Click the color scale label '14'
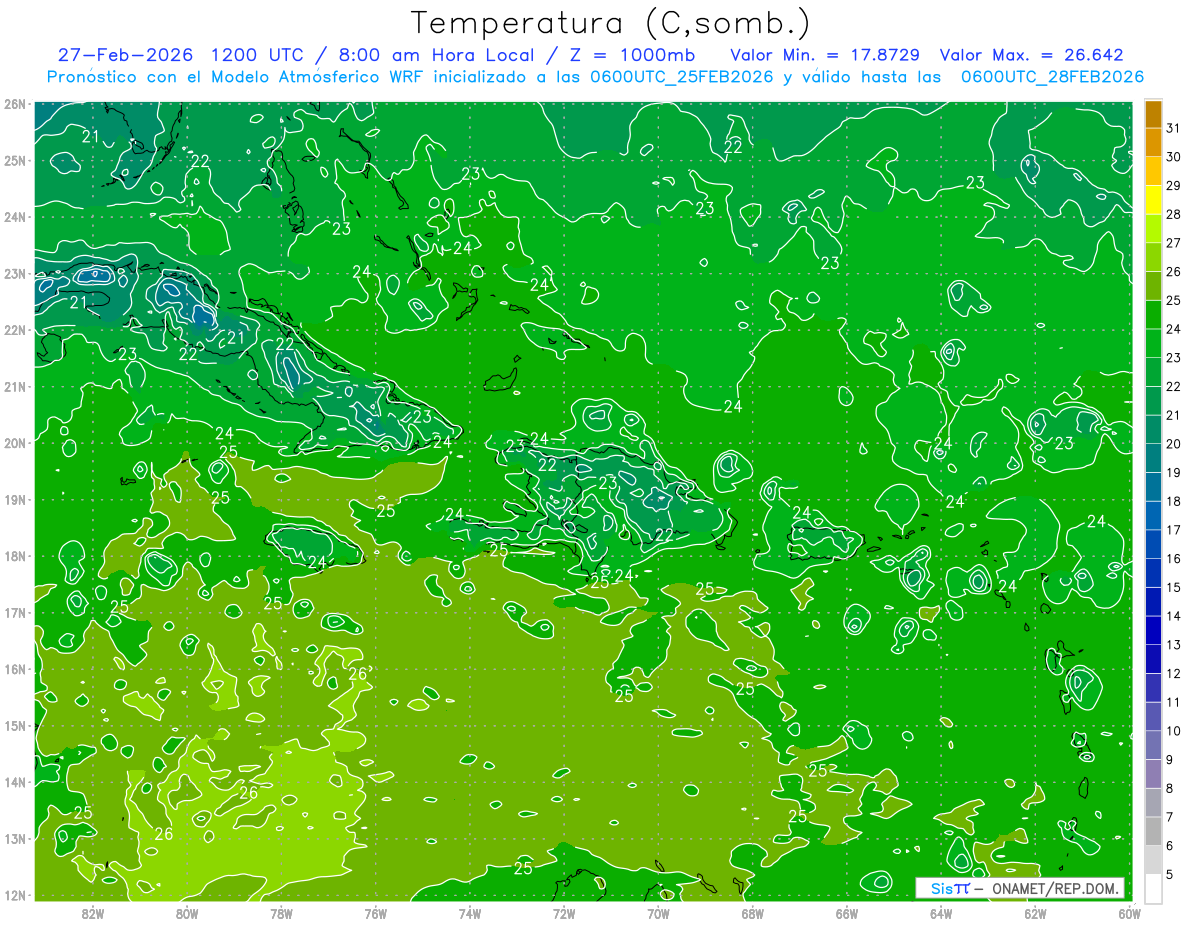1200x927 pixels. [1174, 617]
